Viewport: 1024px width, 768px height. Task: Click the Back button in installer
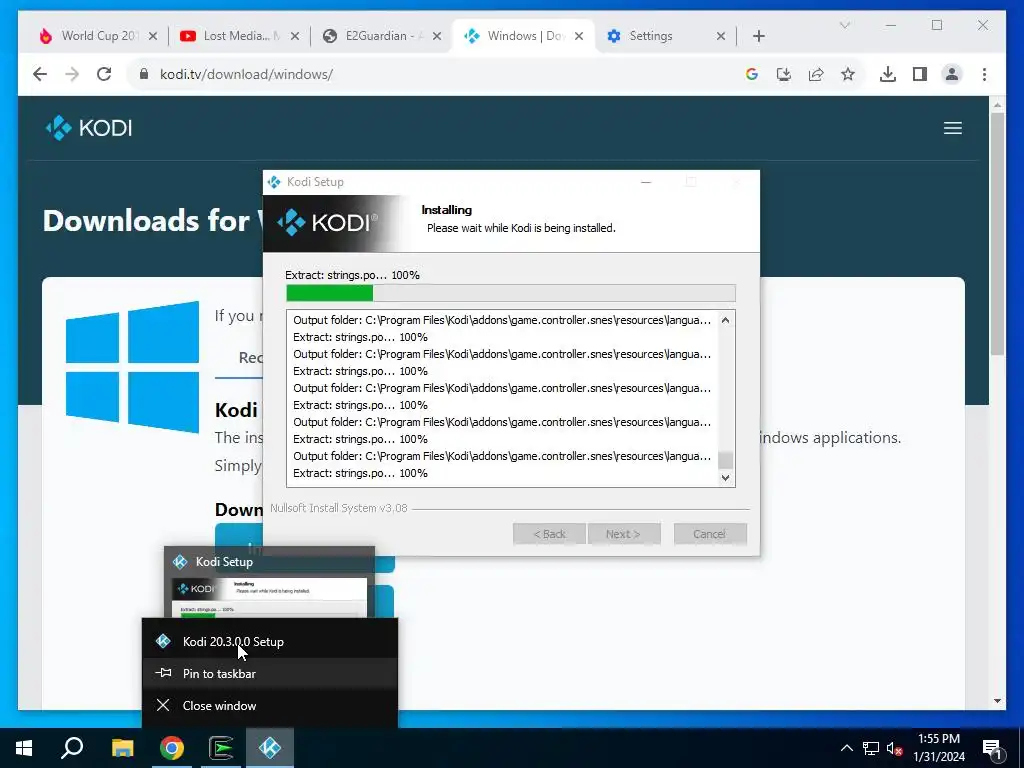click(x=549, y=534)
